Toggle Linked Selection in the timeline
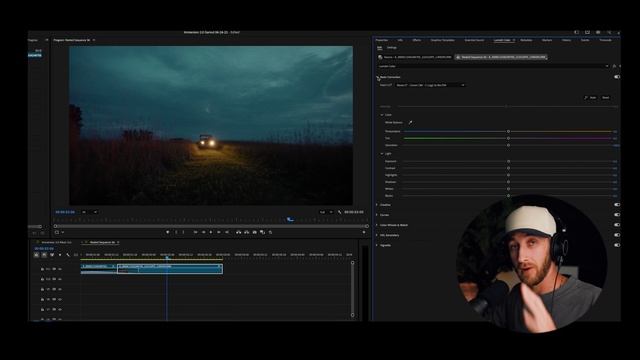Screen dimensions: 640x360 52,255
